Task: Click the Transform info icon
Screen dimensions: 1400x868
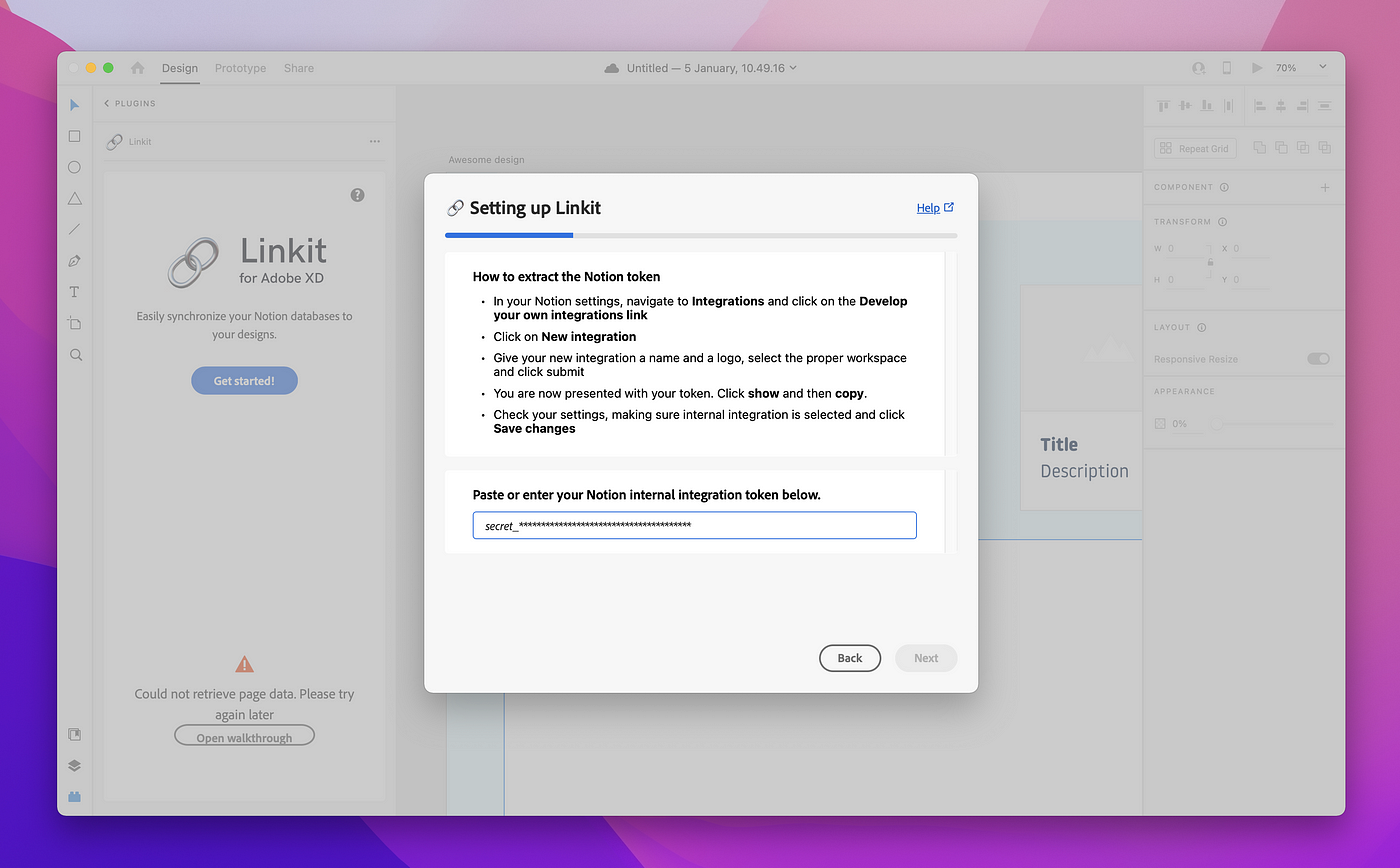Action: (x=1222, y=222)
